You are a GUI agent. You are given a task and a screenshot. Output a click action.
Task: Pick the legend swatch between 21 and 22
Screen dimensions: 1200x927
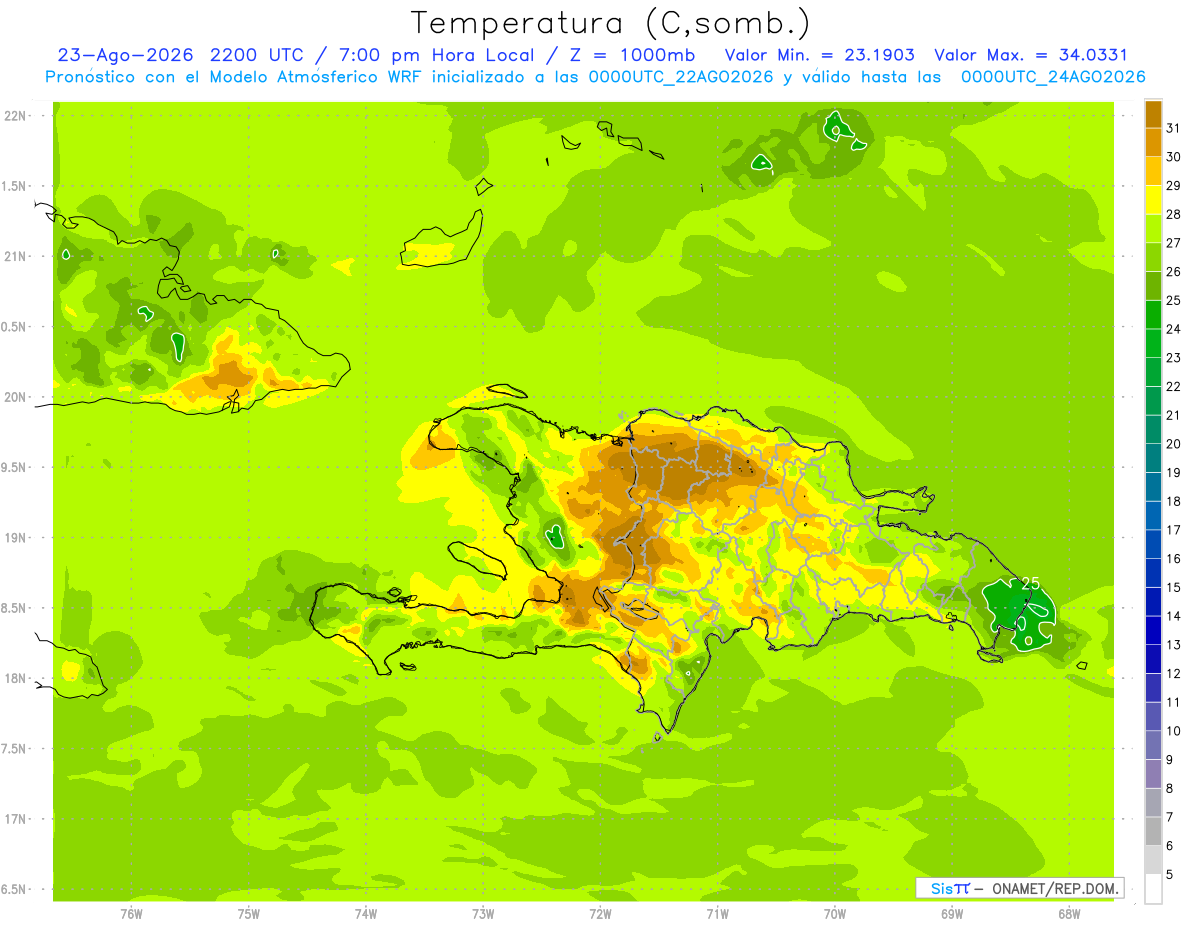(x=1153, y=401)
